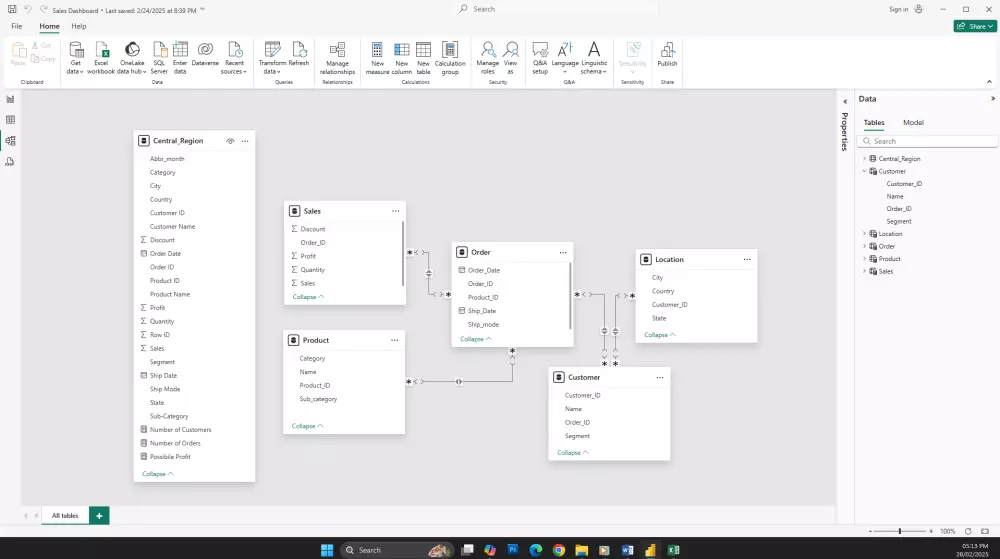Add a new layout tab
Image resolution: width=1000 pixels, height=559 pixels.
point(99,516)
